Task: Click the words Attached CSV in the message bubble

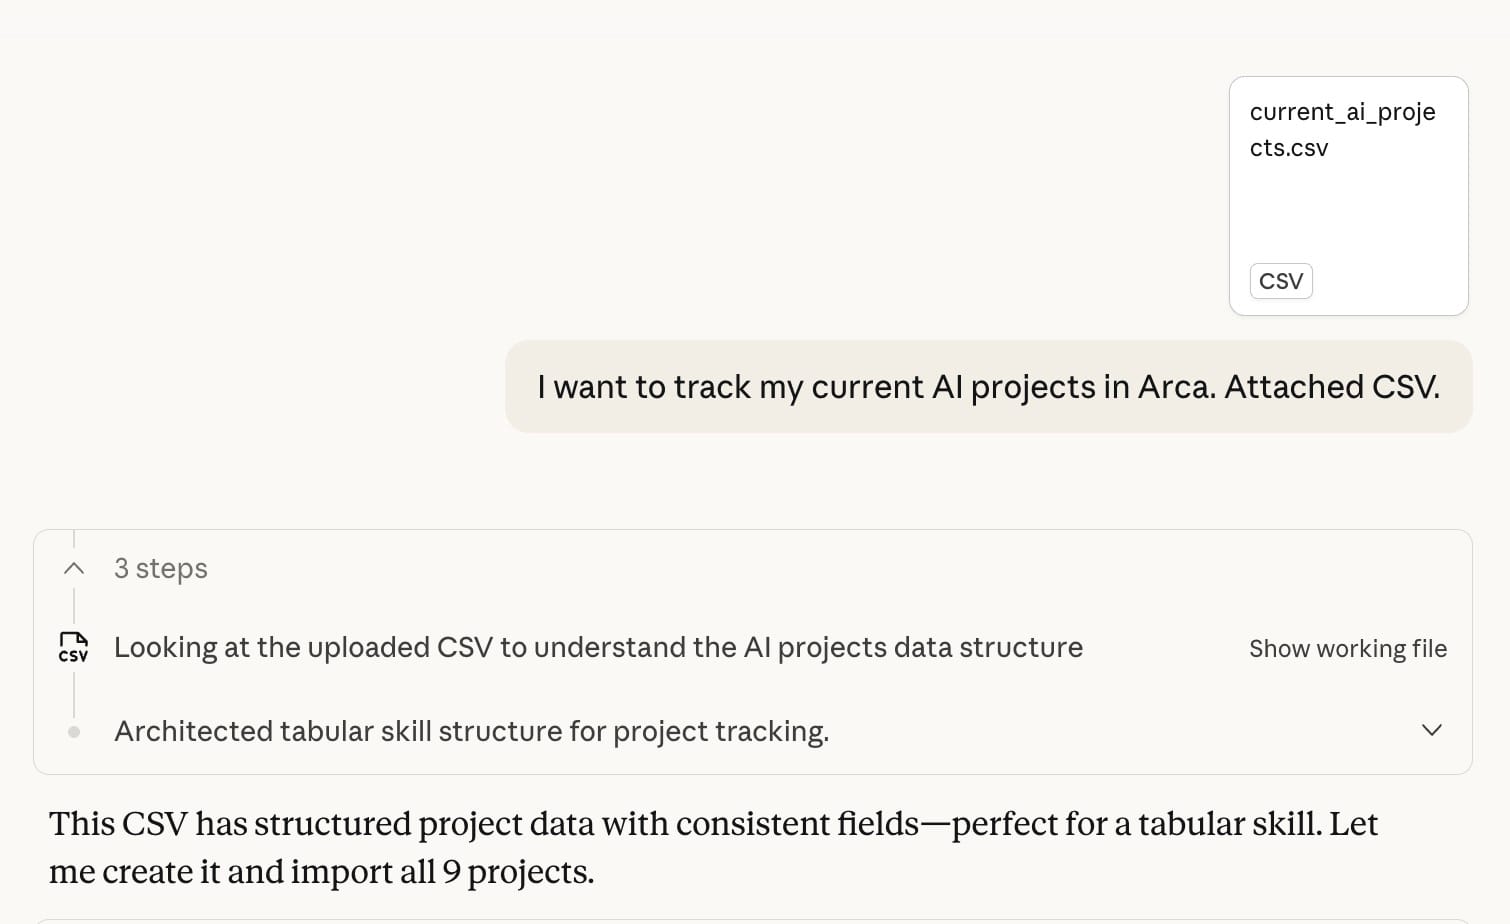Action: (x=1332, y=387)
